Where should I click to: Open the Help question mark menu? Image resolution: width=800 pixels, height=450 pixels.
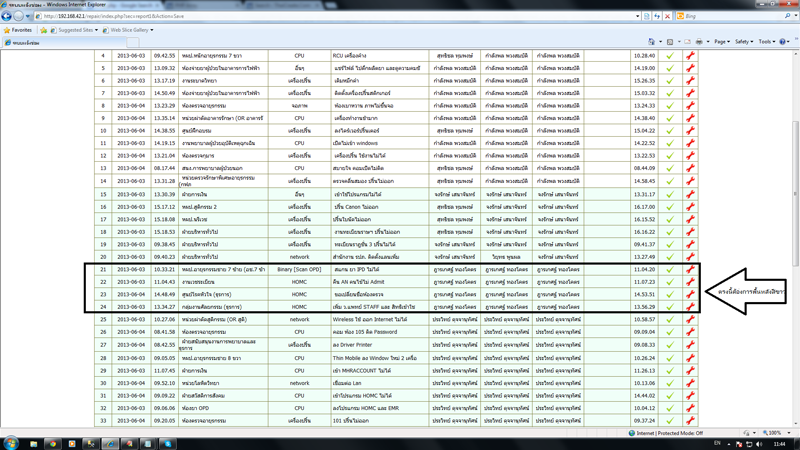click(784, 42)
